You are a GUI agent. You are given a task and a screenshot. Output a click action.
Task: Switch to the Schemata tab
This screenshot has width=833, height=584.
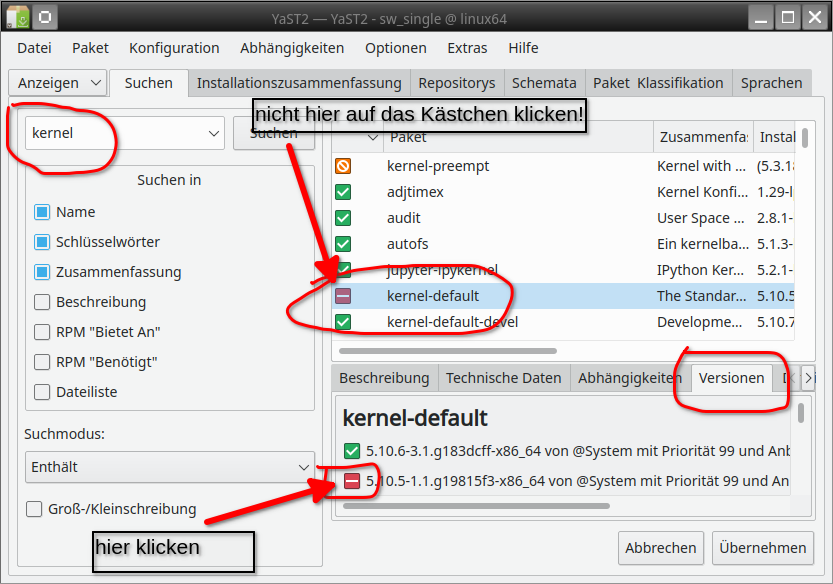coord(544,83)
